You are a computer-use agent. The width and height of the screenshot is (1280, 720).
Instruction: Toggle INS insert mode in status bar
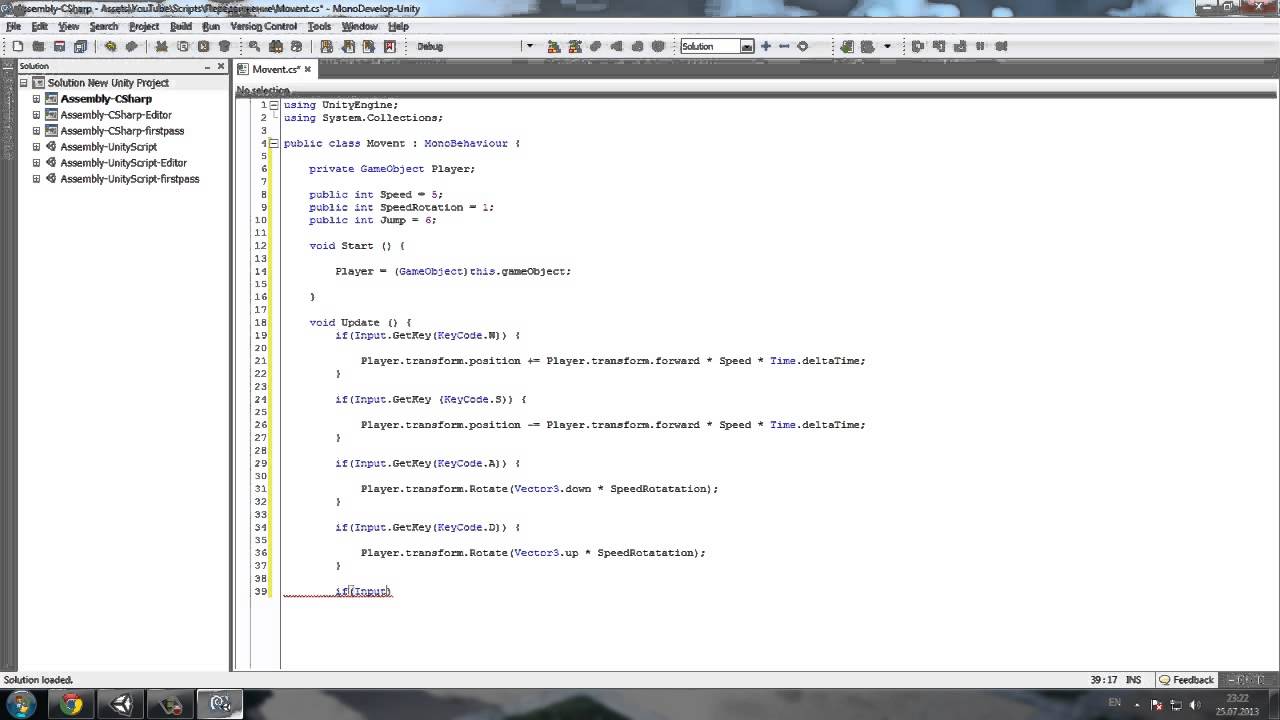click(x=1133, y=680)
